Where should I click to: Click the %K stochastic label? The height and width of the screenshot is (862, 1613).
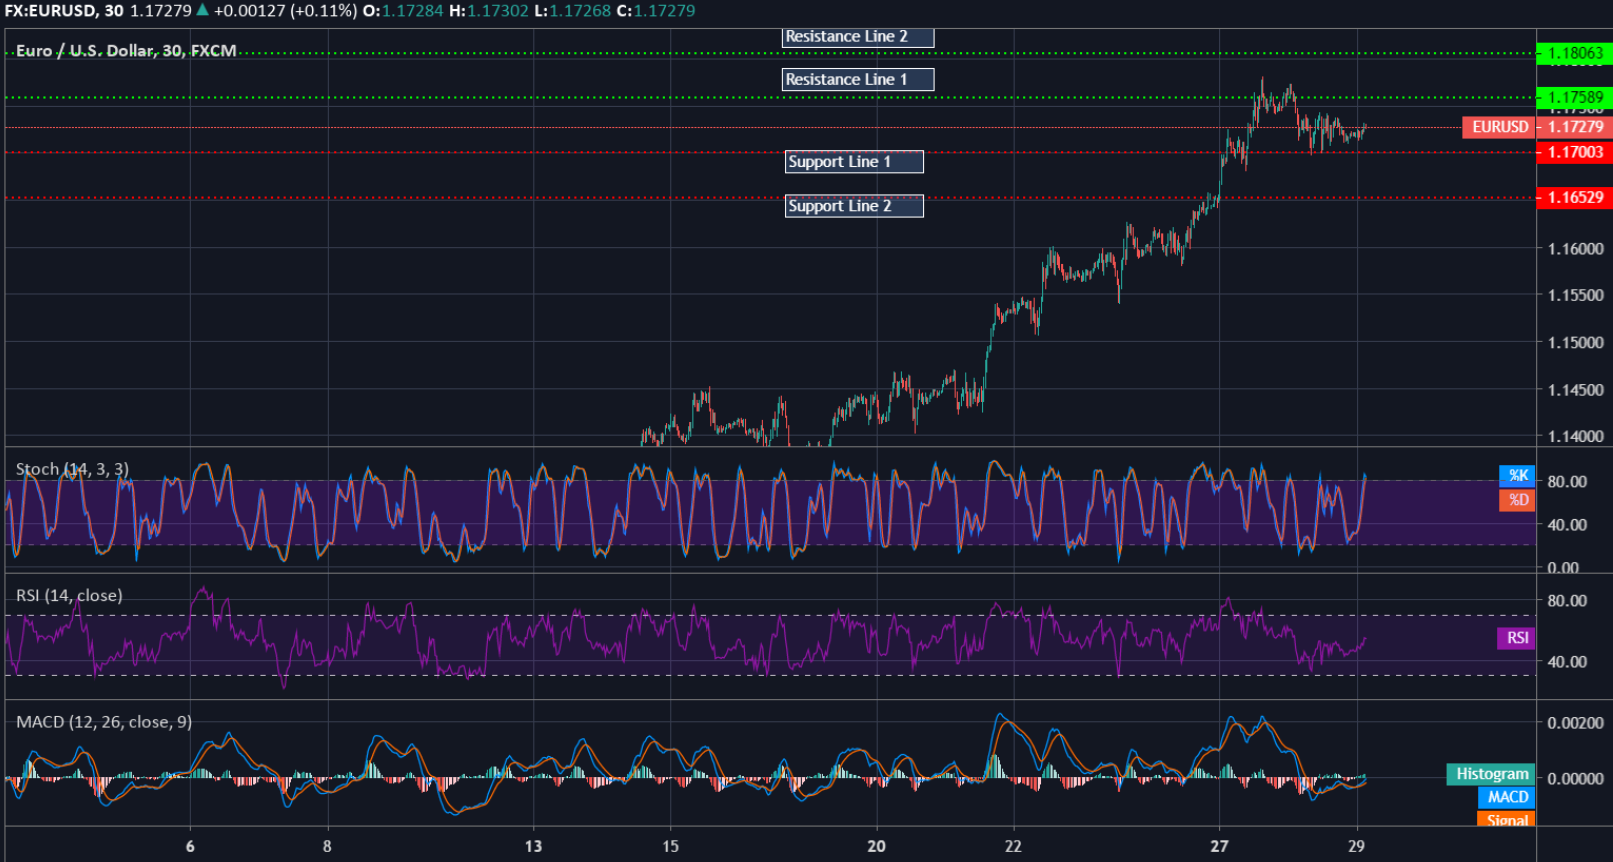click(x=1517, y=476)
